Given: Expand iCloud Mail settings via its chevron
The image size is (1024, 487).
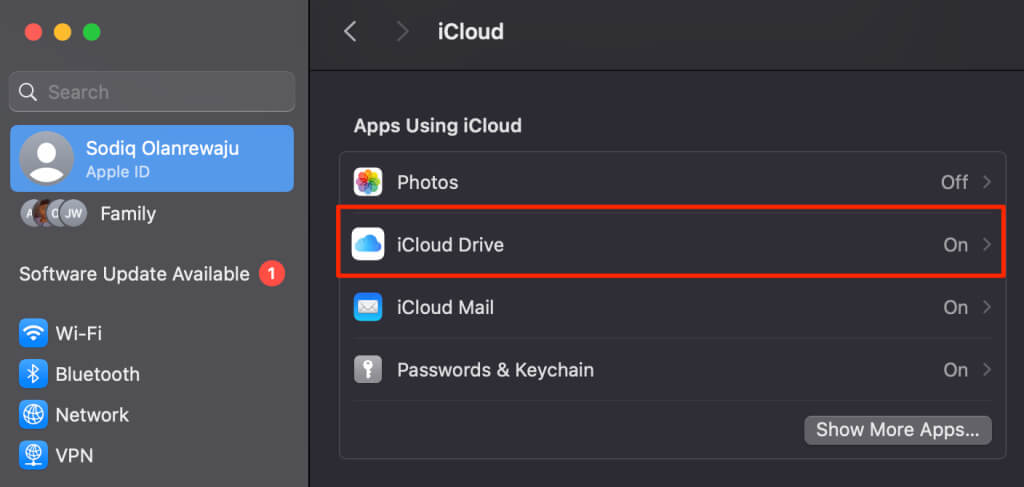Looking at the screenshot, I should pos(987,307).
